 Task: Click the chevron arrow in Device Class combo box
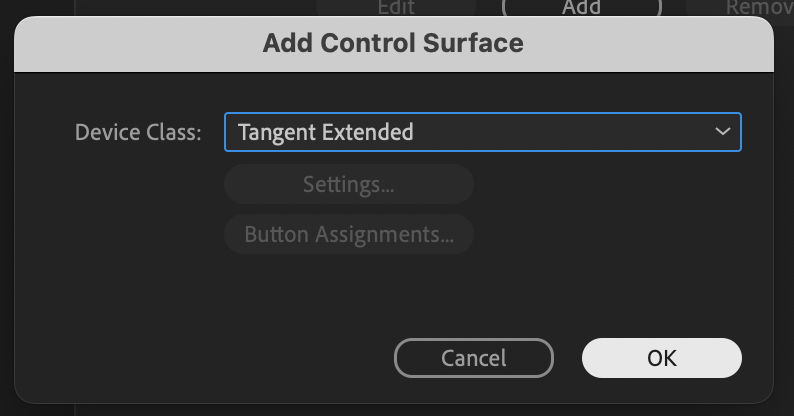722,132
